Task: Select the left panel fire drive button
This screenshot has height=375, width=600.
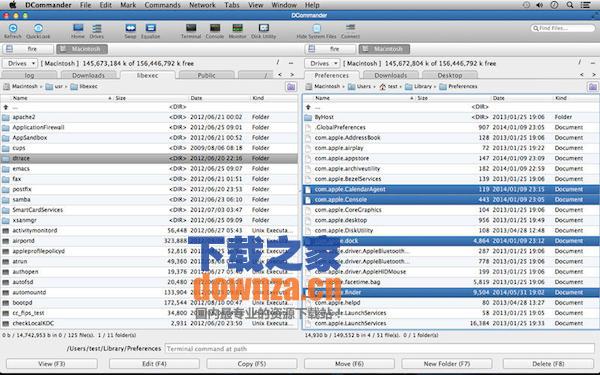Action: (x=28, y=49)
